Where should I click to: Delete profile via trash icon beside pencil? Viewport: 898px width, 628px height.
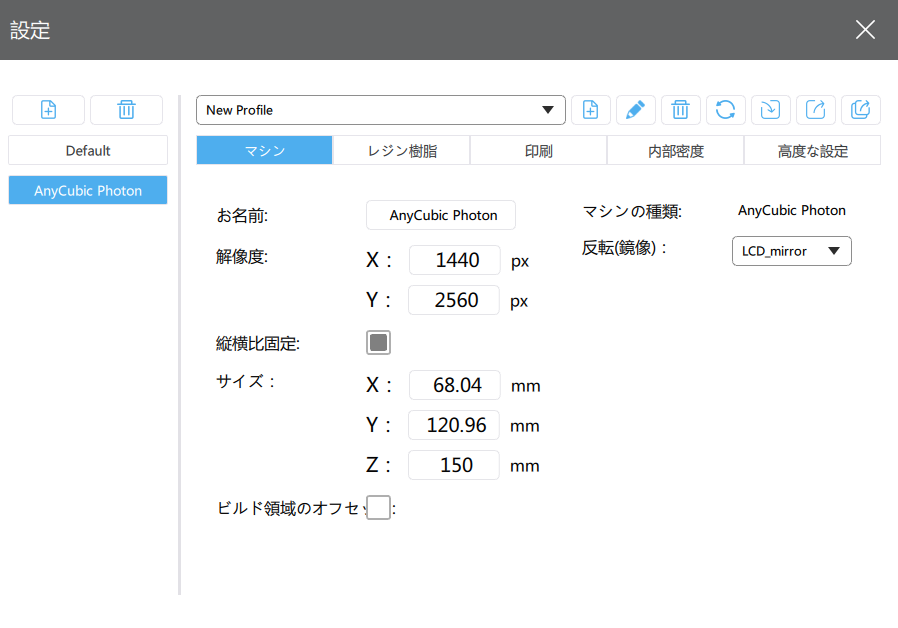click(x=680, y=109)
